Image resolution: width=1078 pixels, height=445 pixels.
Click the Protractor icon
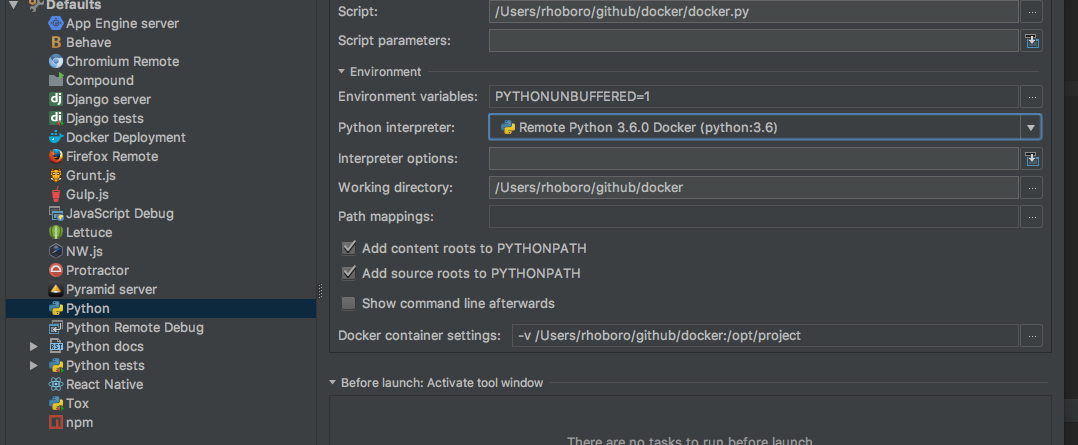[56, 270]
